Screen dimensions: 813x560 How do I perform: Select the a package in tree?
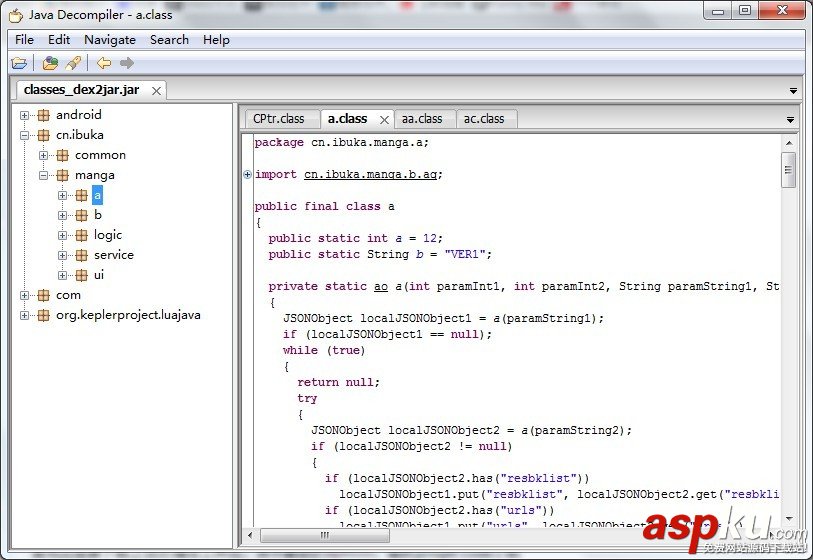click(97, 195)
